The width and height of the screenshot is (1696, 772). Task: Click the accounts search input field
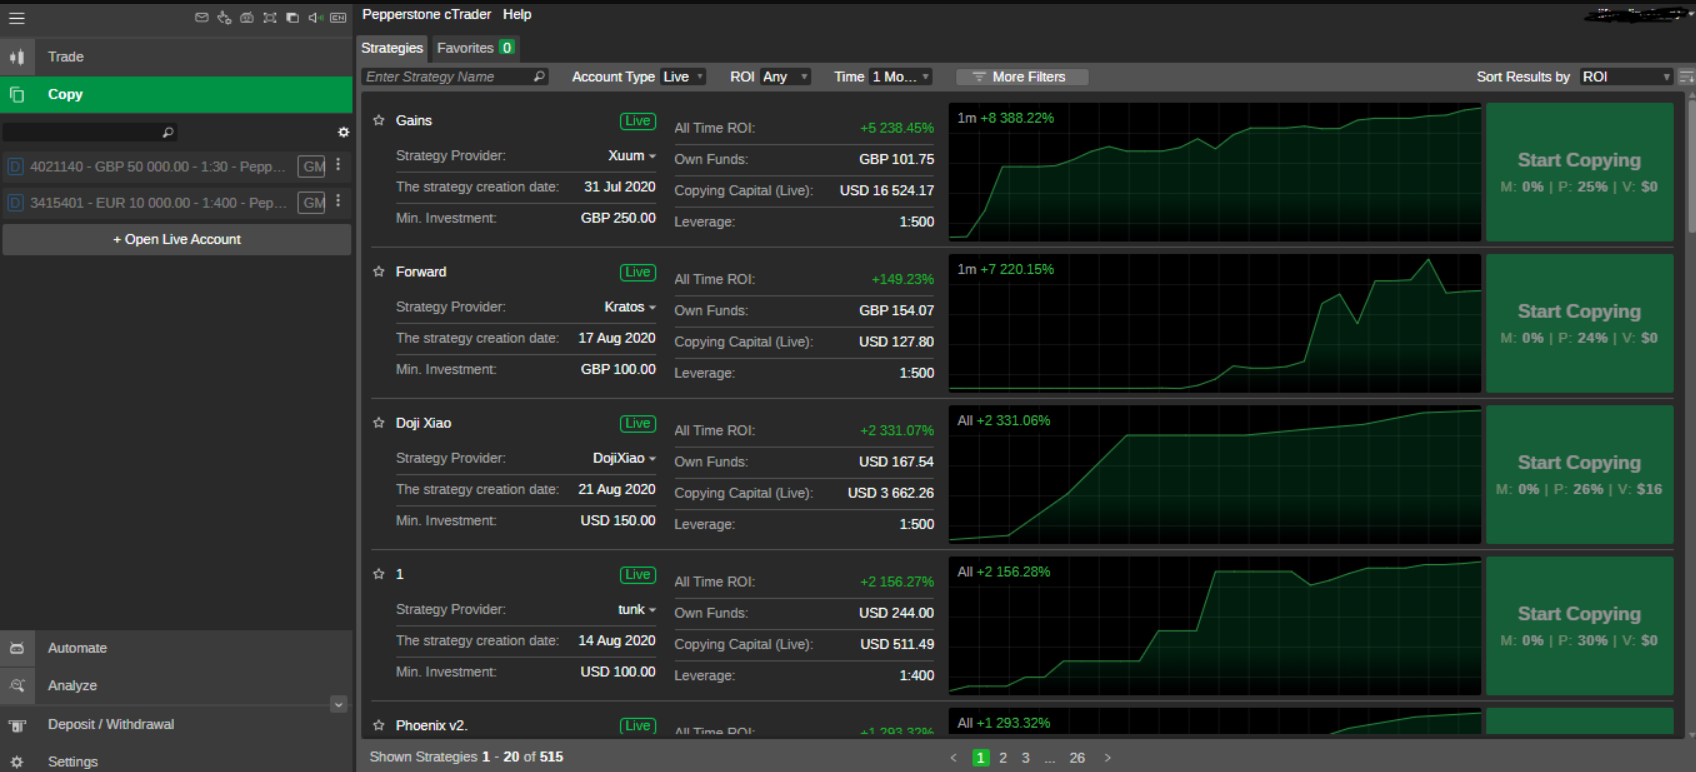[x=90, y=132]
